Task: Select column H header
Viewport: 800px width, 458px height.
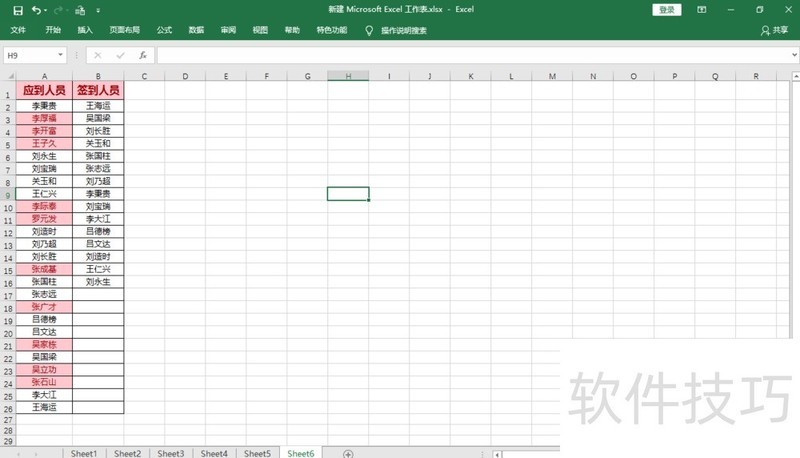Action: click(348, 76)
